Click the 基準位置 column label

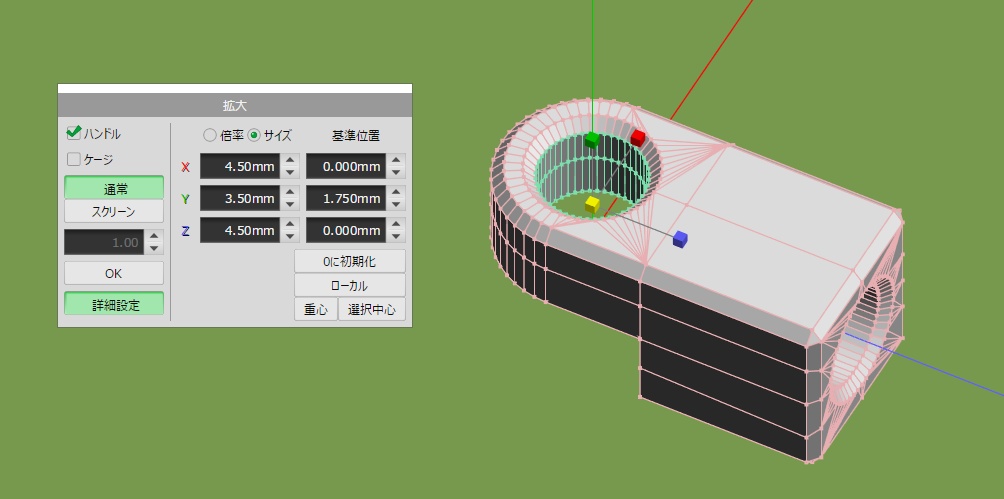pyautogui.click(x=356, y=135)
